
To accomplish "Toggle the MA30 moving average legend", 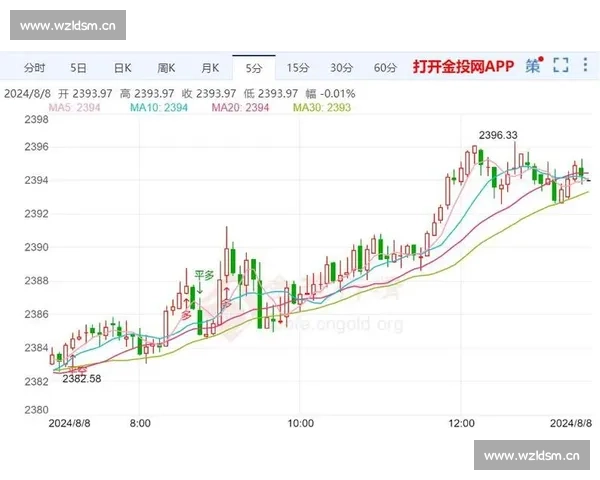I will point(324,107).
